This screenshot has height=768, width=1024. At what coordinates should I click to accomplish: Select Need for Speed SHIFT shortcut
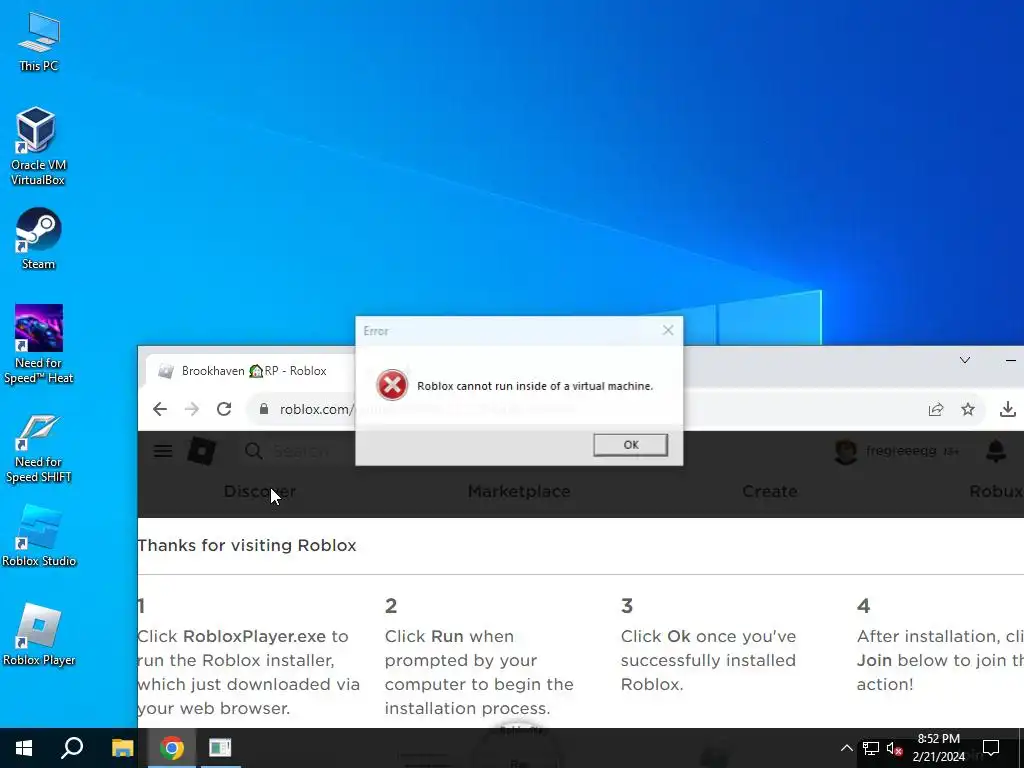pos(39,449)
